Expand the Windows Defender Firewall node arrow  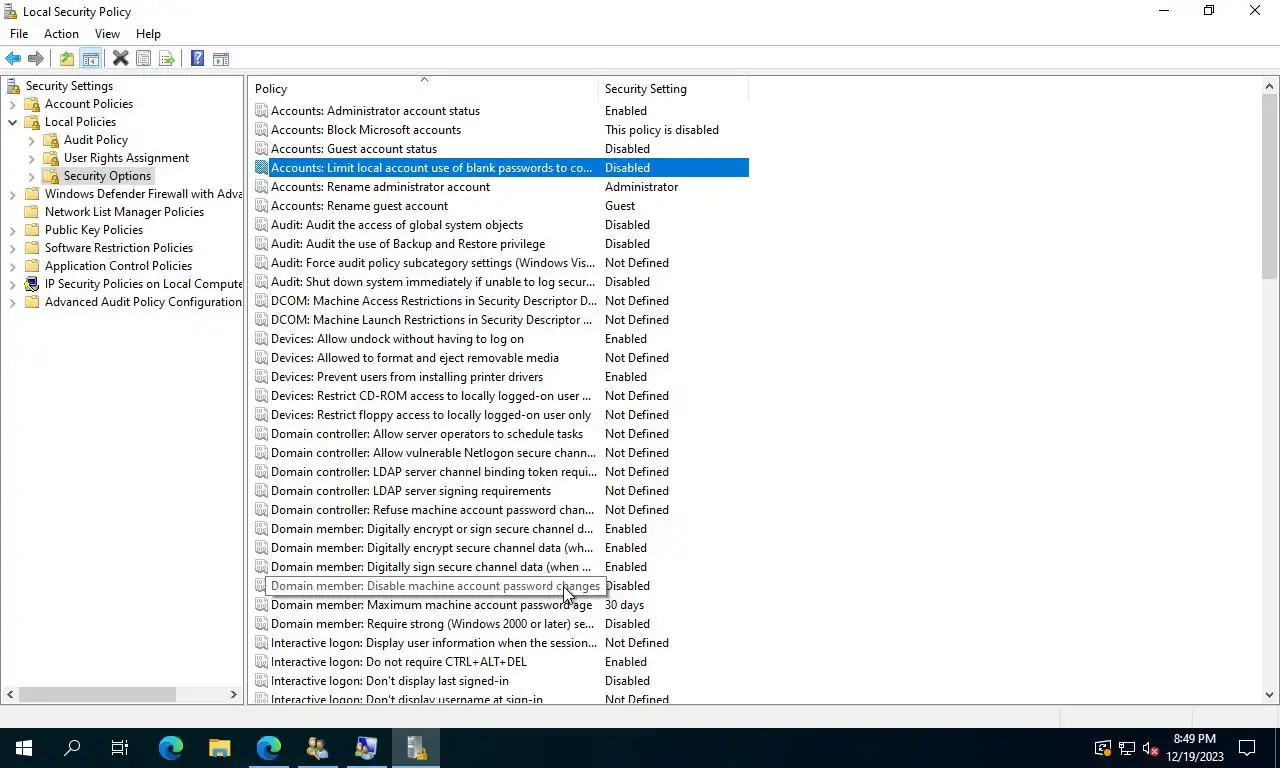[x=12, y=194]
